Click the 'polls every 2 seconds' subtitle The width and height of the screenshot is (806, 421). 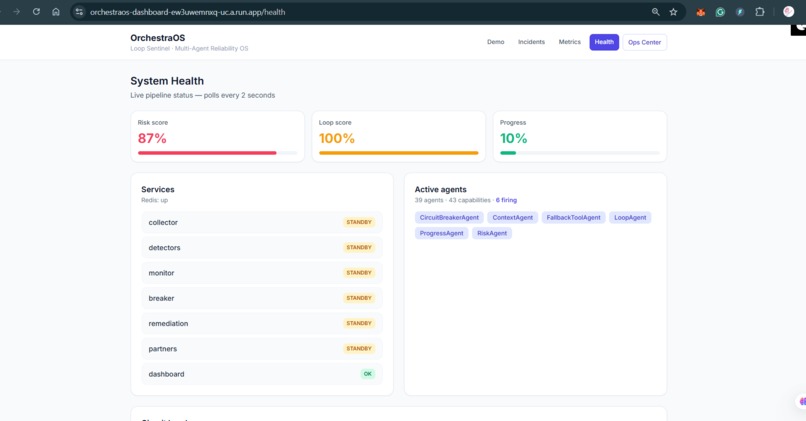tap(240, 95)
